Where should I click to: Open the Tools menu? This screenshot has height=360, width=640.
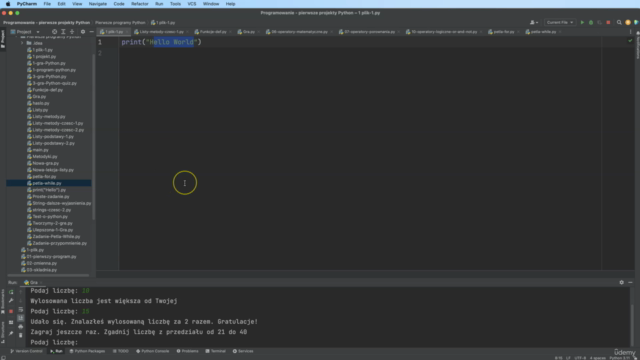pyautogui.click(x=175, y=4)
